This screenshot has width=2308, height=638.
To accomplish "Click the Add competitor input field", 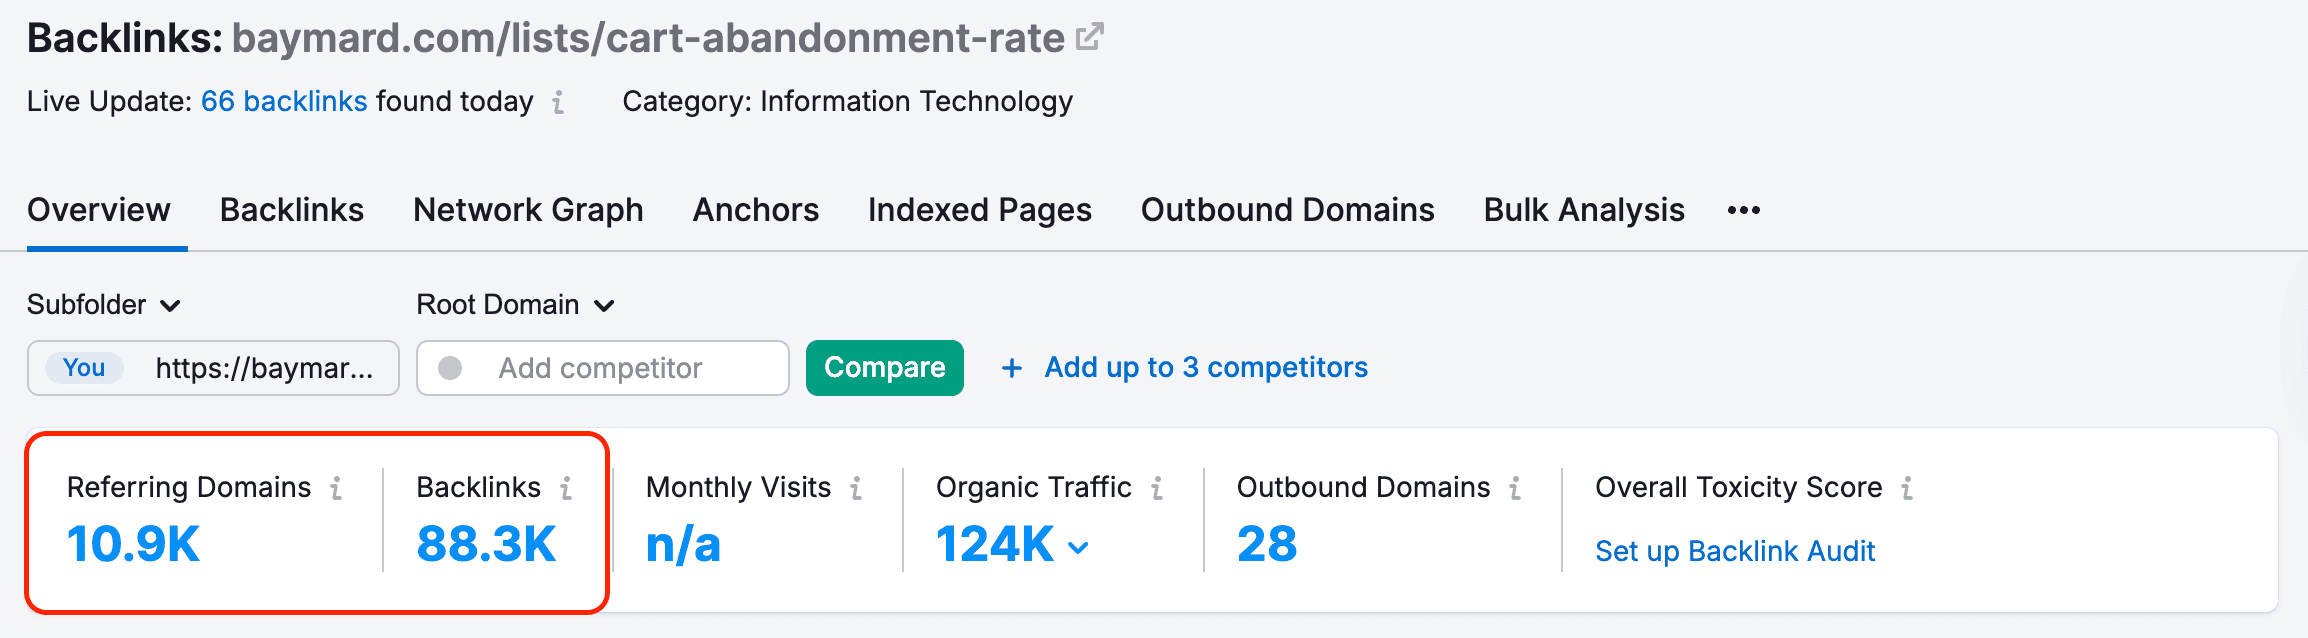I will (603, 368).
